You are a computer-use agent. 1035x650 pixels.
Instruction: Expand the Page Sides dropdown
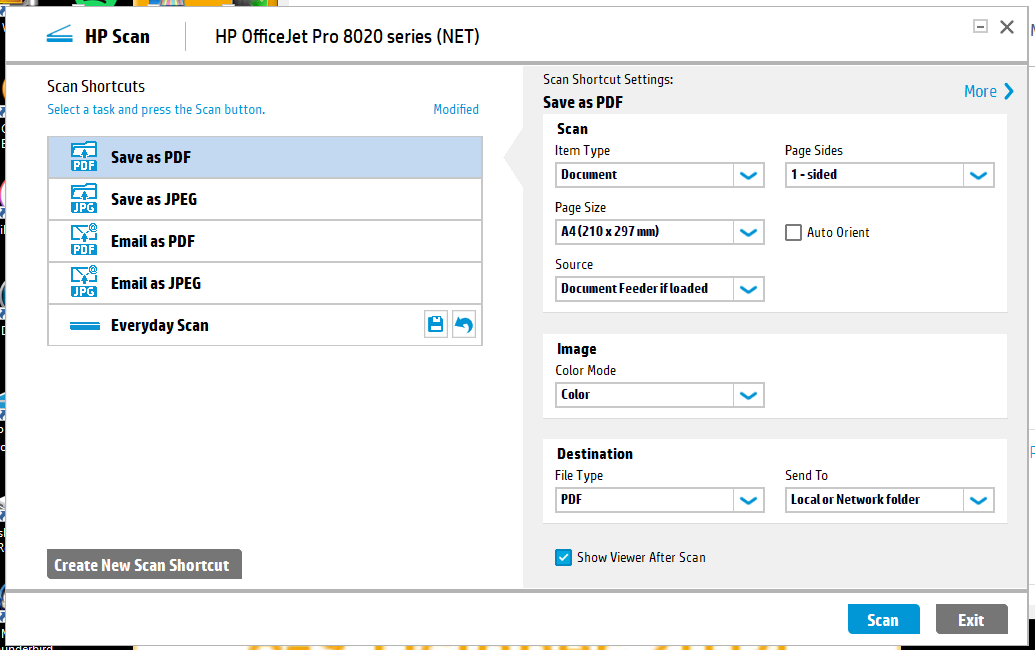[978, 175]
